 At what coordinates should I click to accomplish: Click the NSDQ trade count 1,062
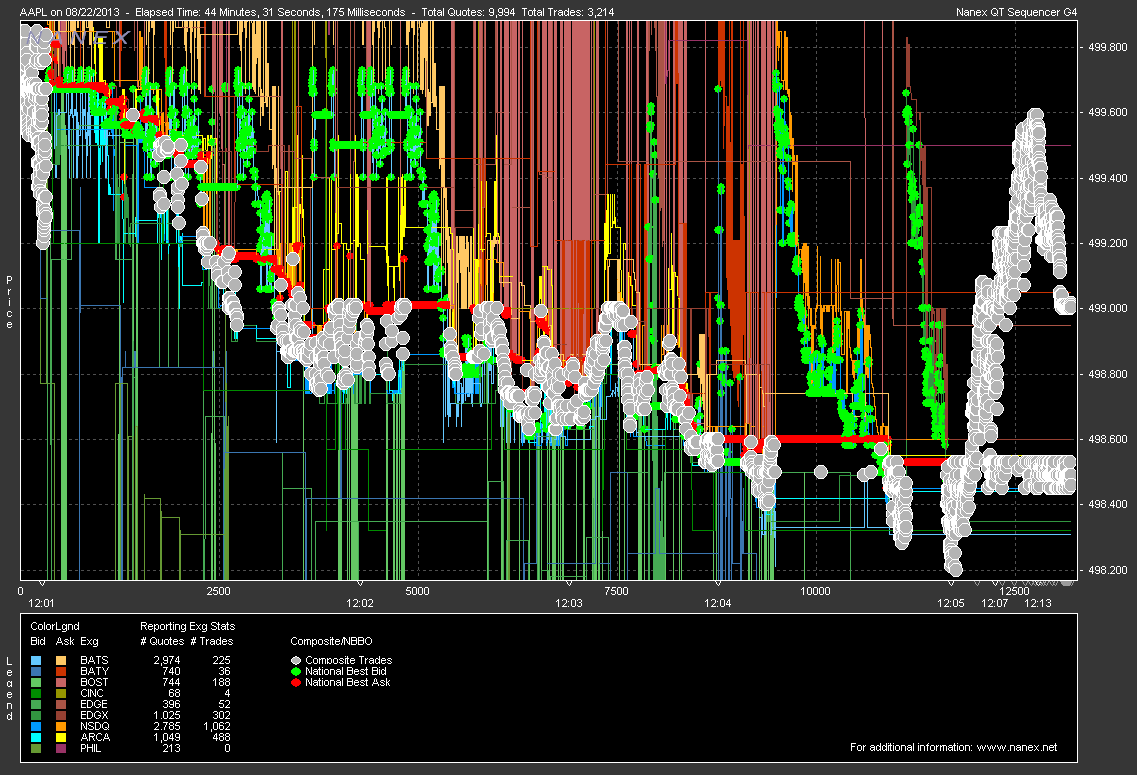pyautogui.click(x=217, y=726)
